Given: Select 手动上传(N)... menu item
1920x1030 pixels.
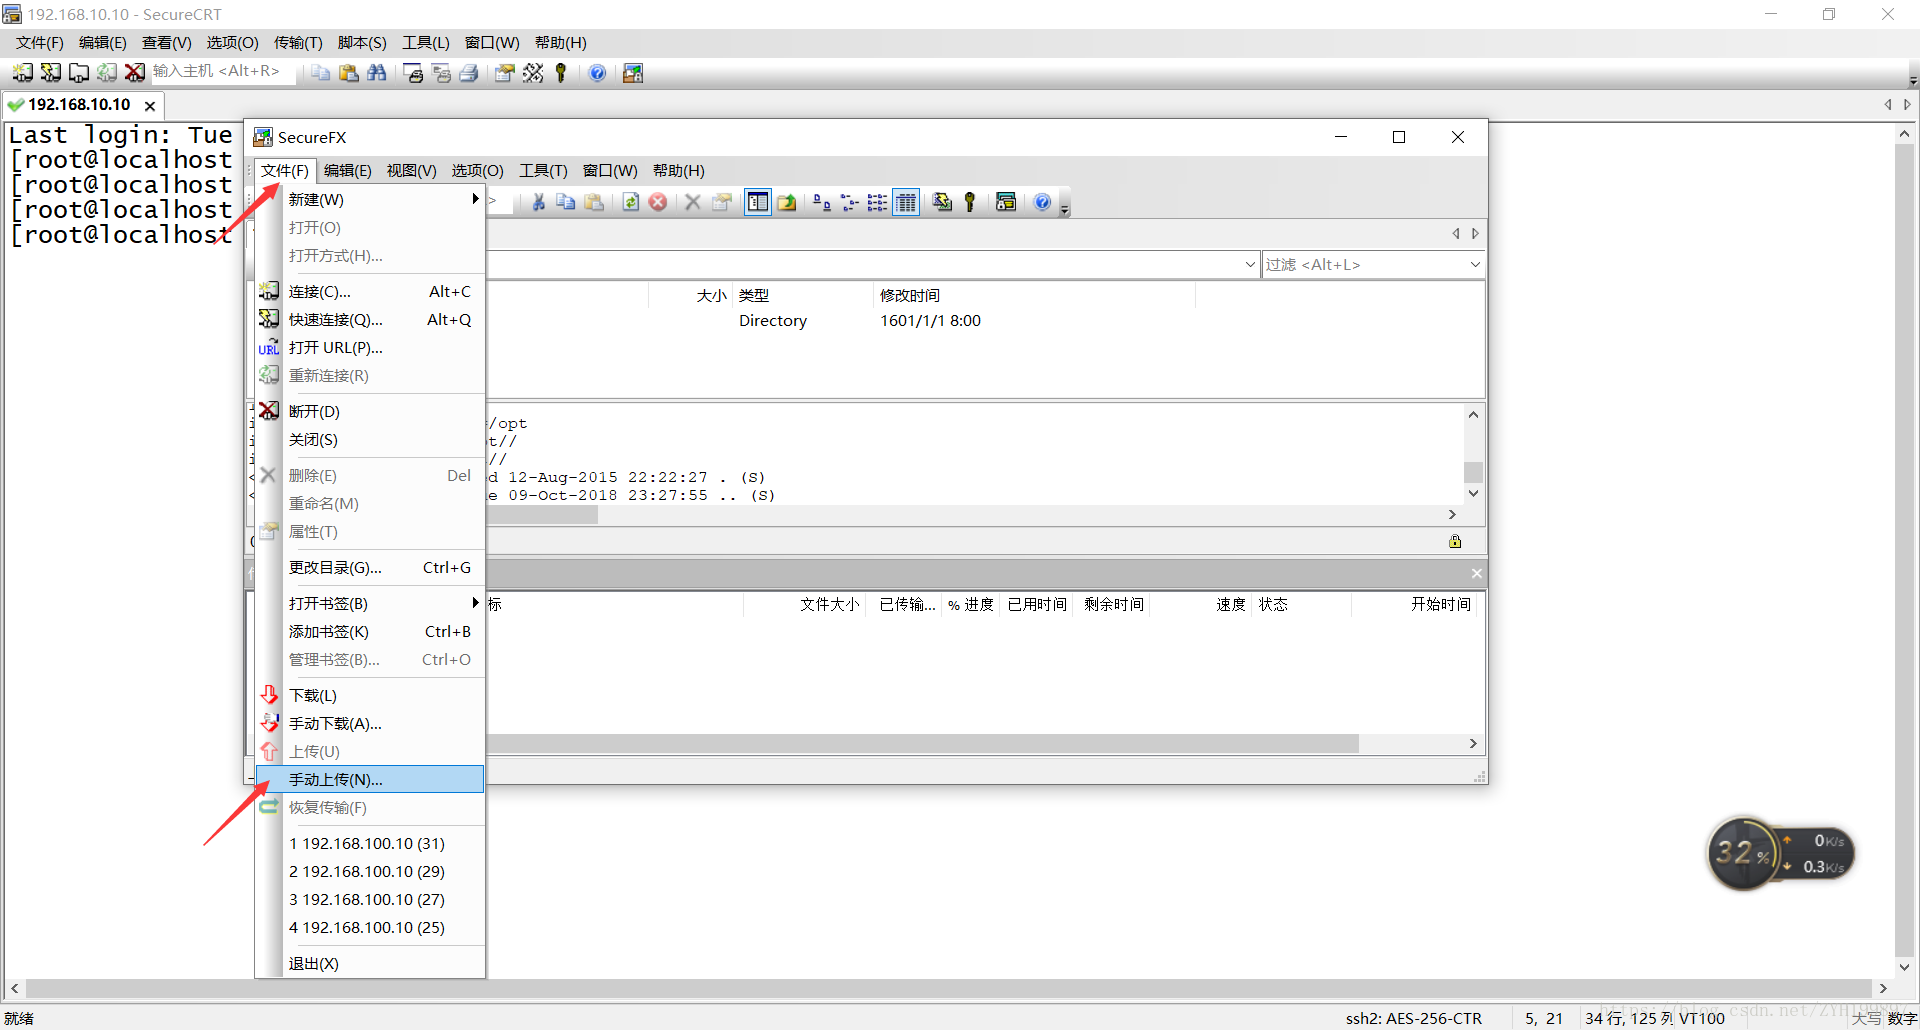Looking at the screenshot, I should pyautogui.click(x=370, y=779).
